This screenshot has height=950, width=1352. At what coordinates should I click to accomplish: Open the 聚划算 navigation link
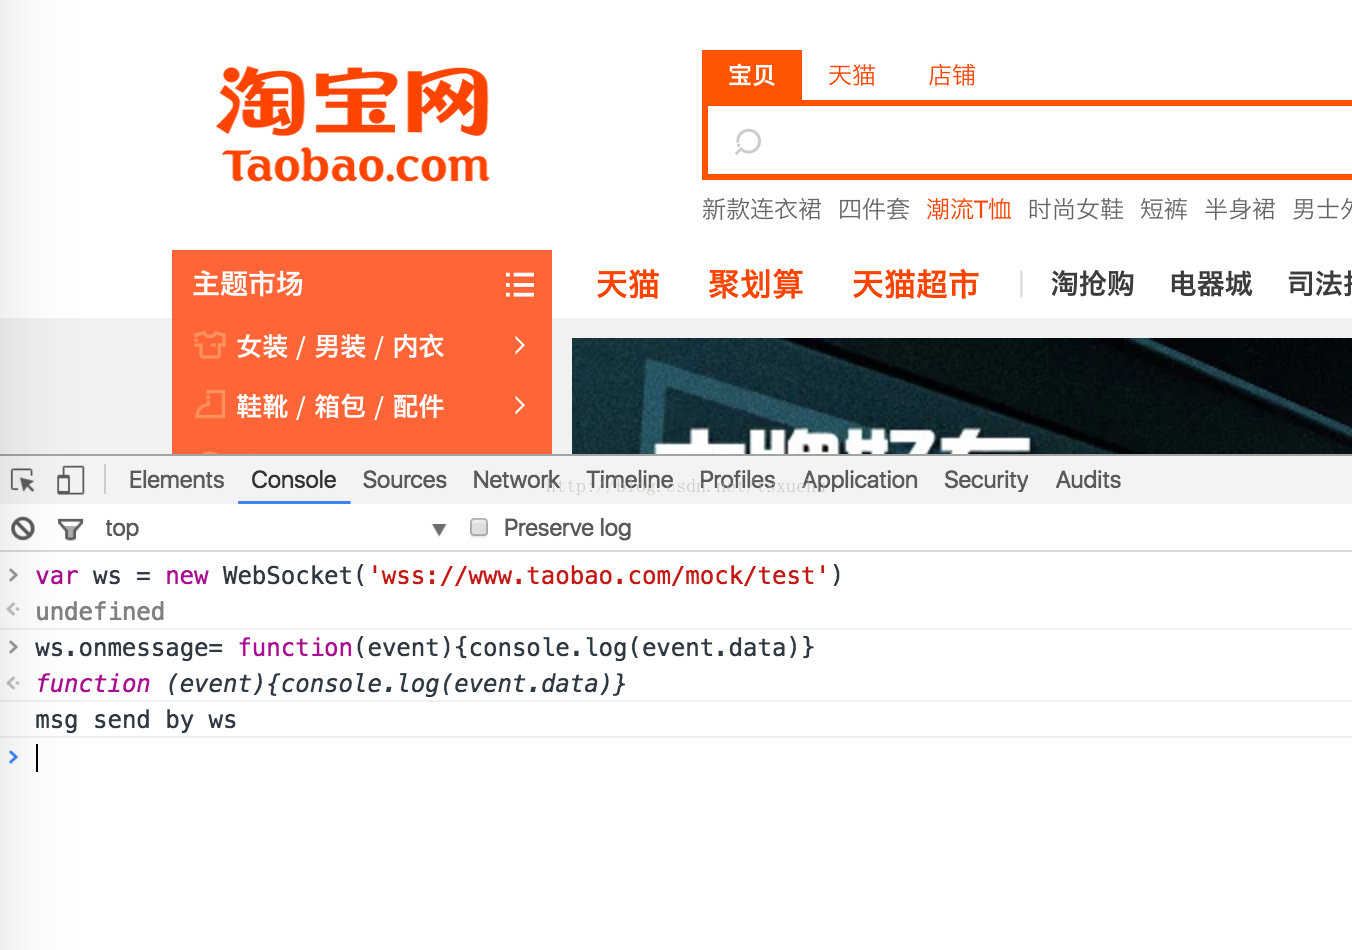click(756, 285)
